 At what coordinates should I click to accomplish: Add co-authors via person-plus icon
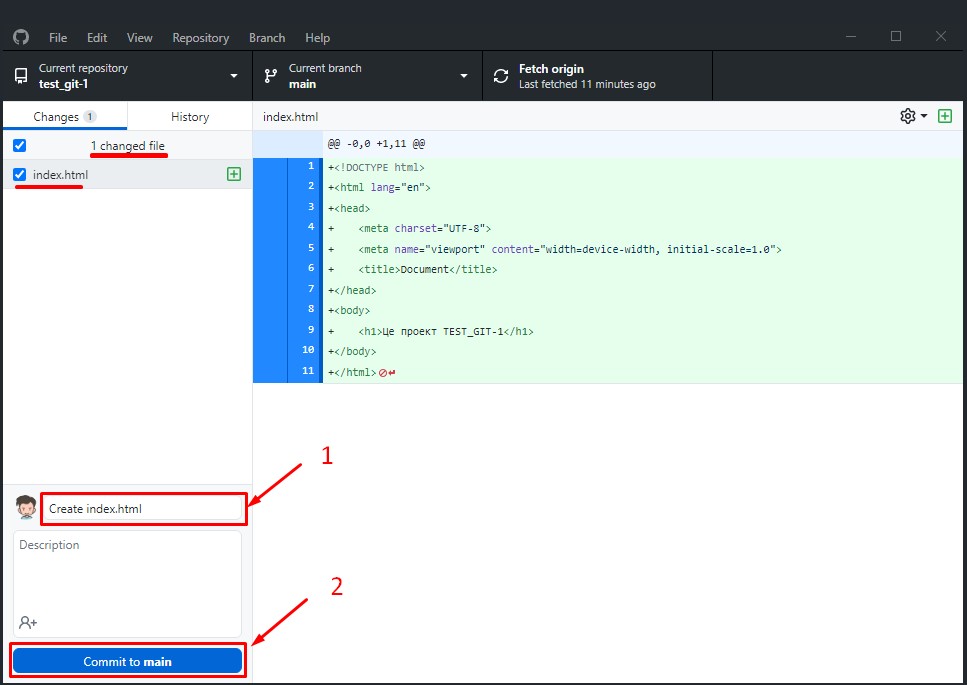click(x=28, y=622)
